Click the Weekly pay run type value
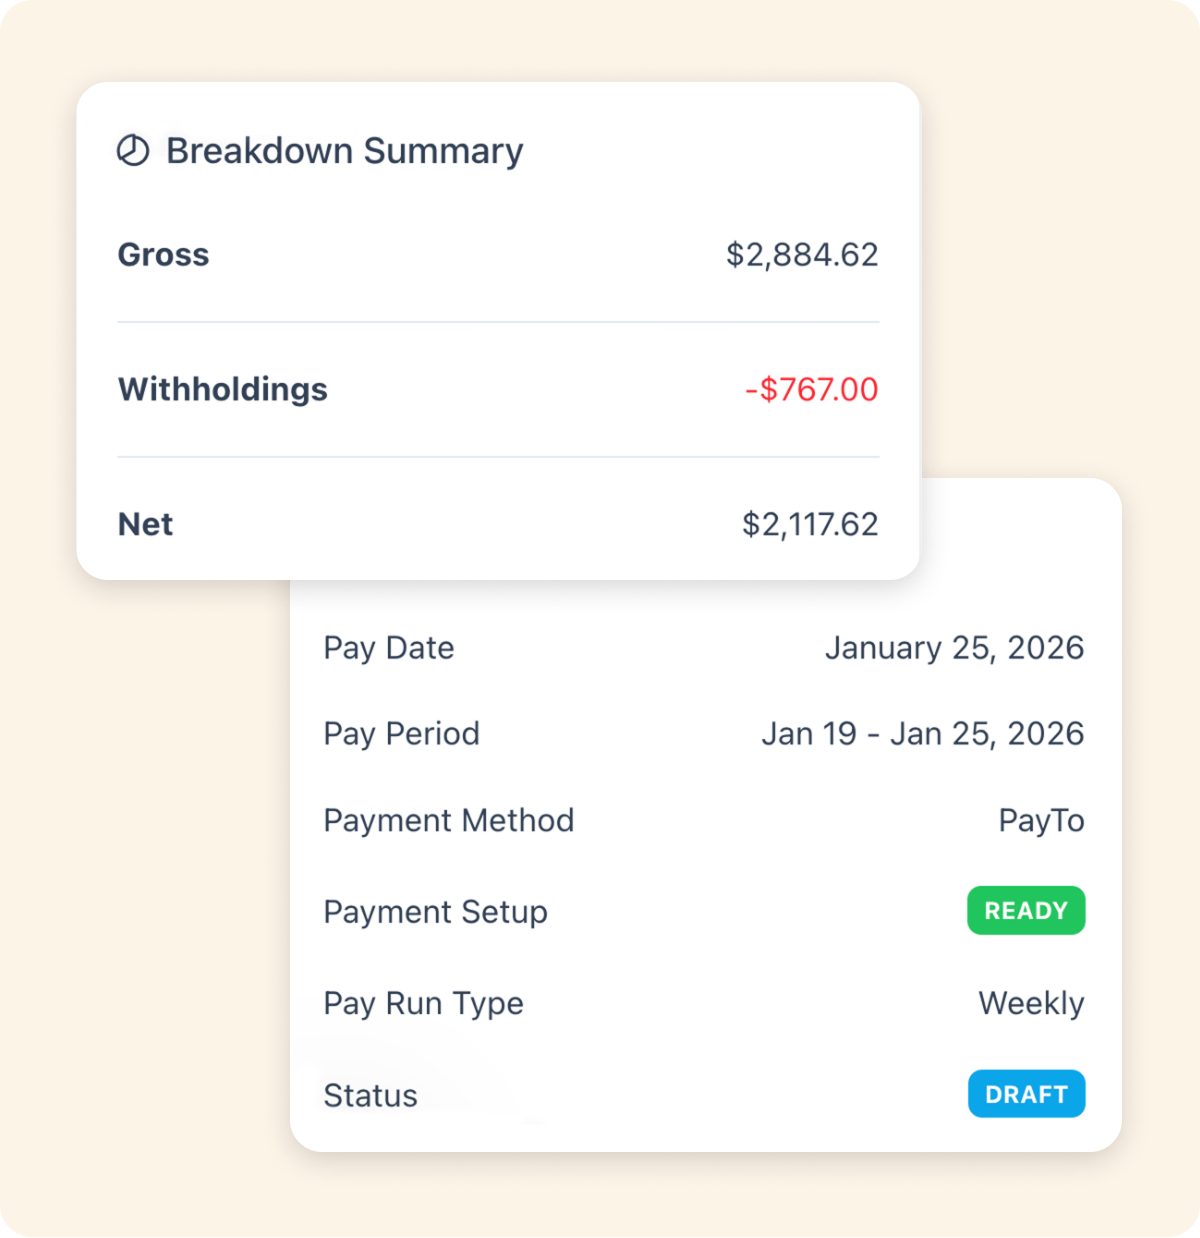 (1031, 1004)
